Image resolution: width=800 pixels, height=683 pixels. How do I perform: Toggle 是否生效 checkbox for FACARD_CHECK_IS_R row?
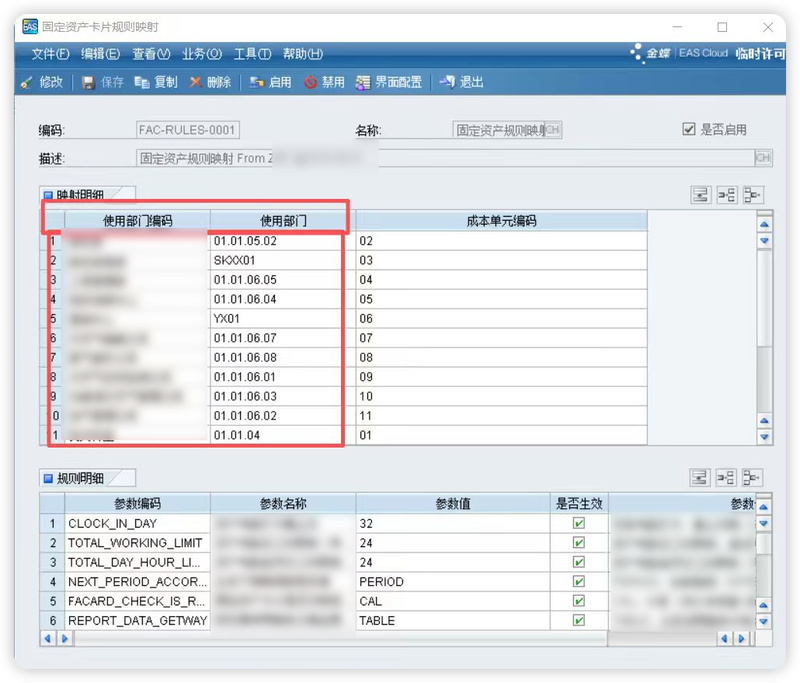tap(579, 601)
